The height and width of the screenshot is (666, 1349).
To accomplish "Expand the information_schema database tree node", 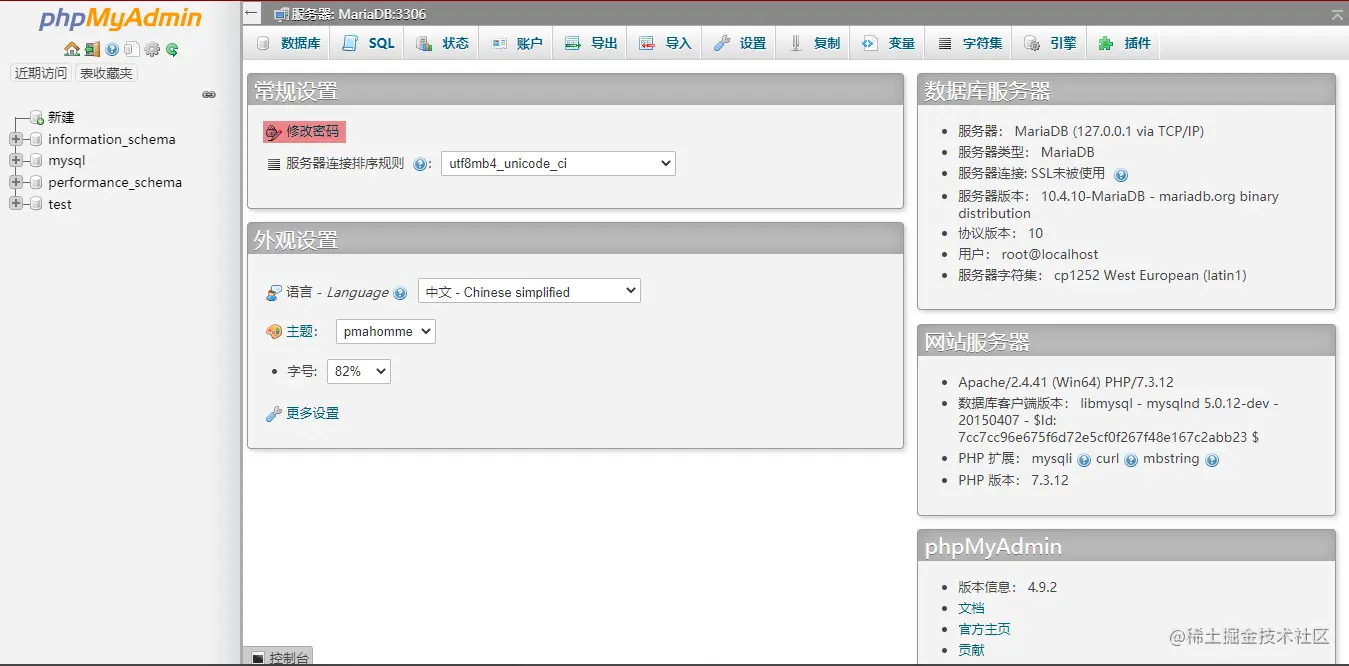I will point(15,139).
